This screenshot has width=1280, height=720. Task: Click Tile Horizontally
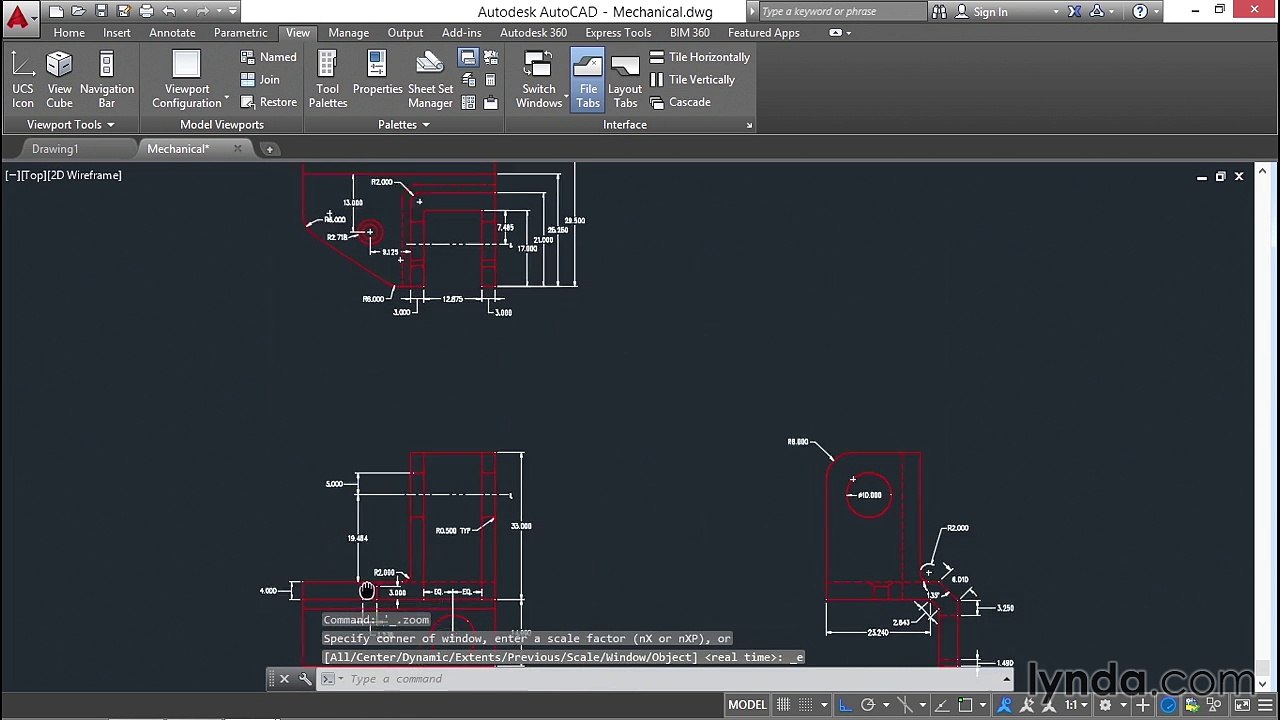(699, 57)
